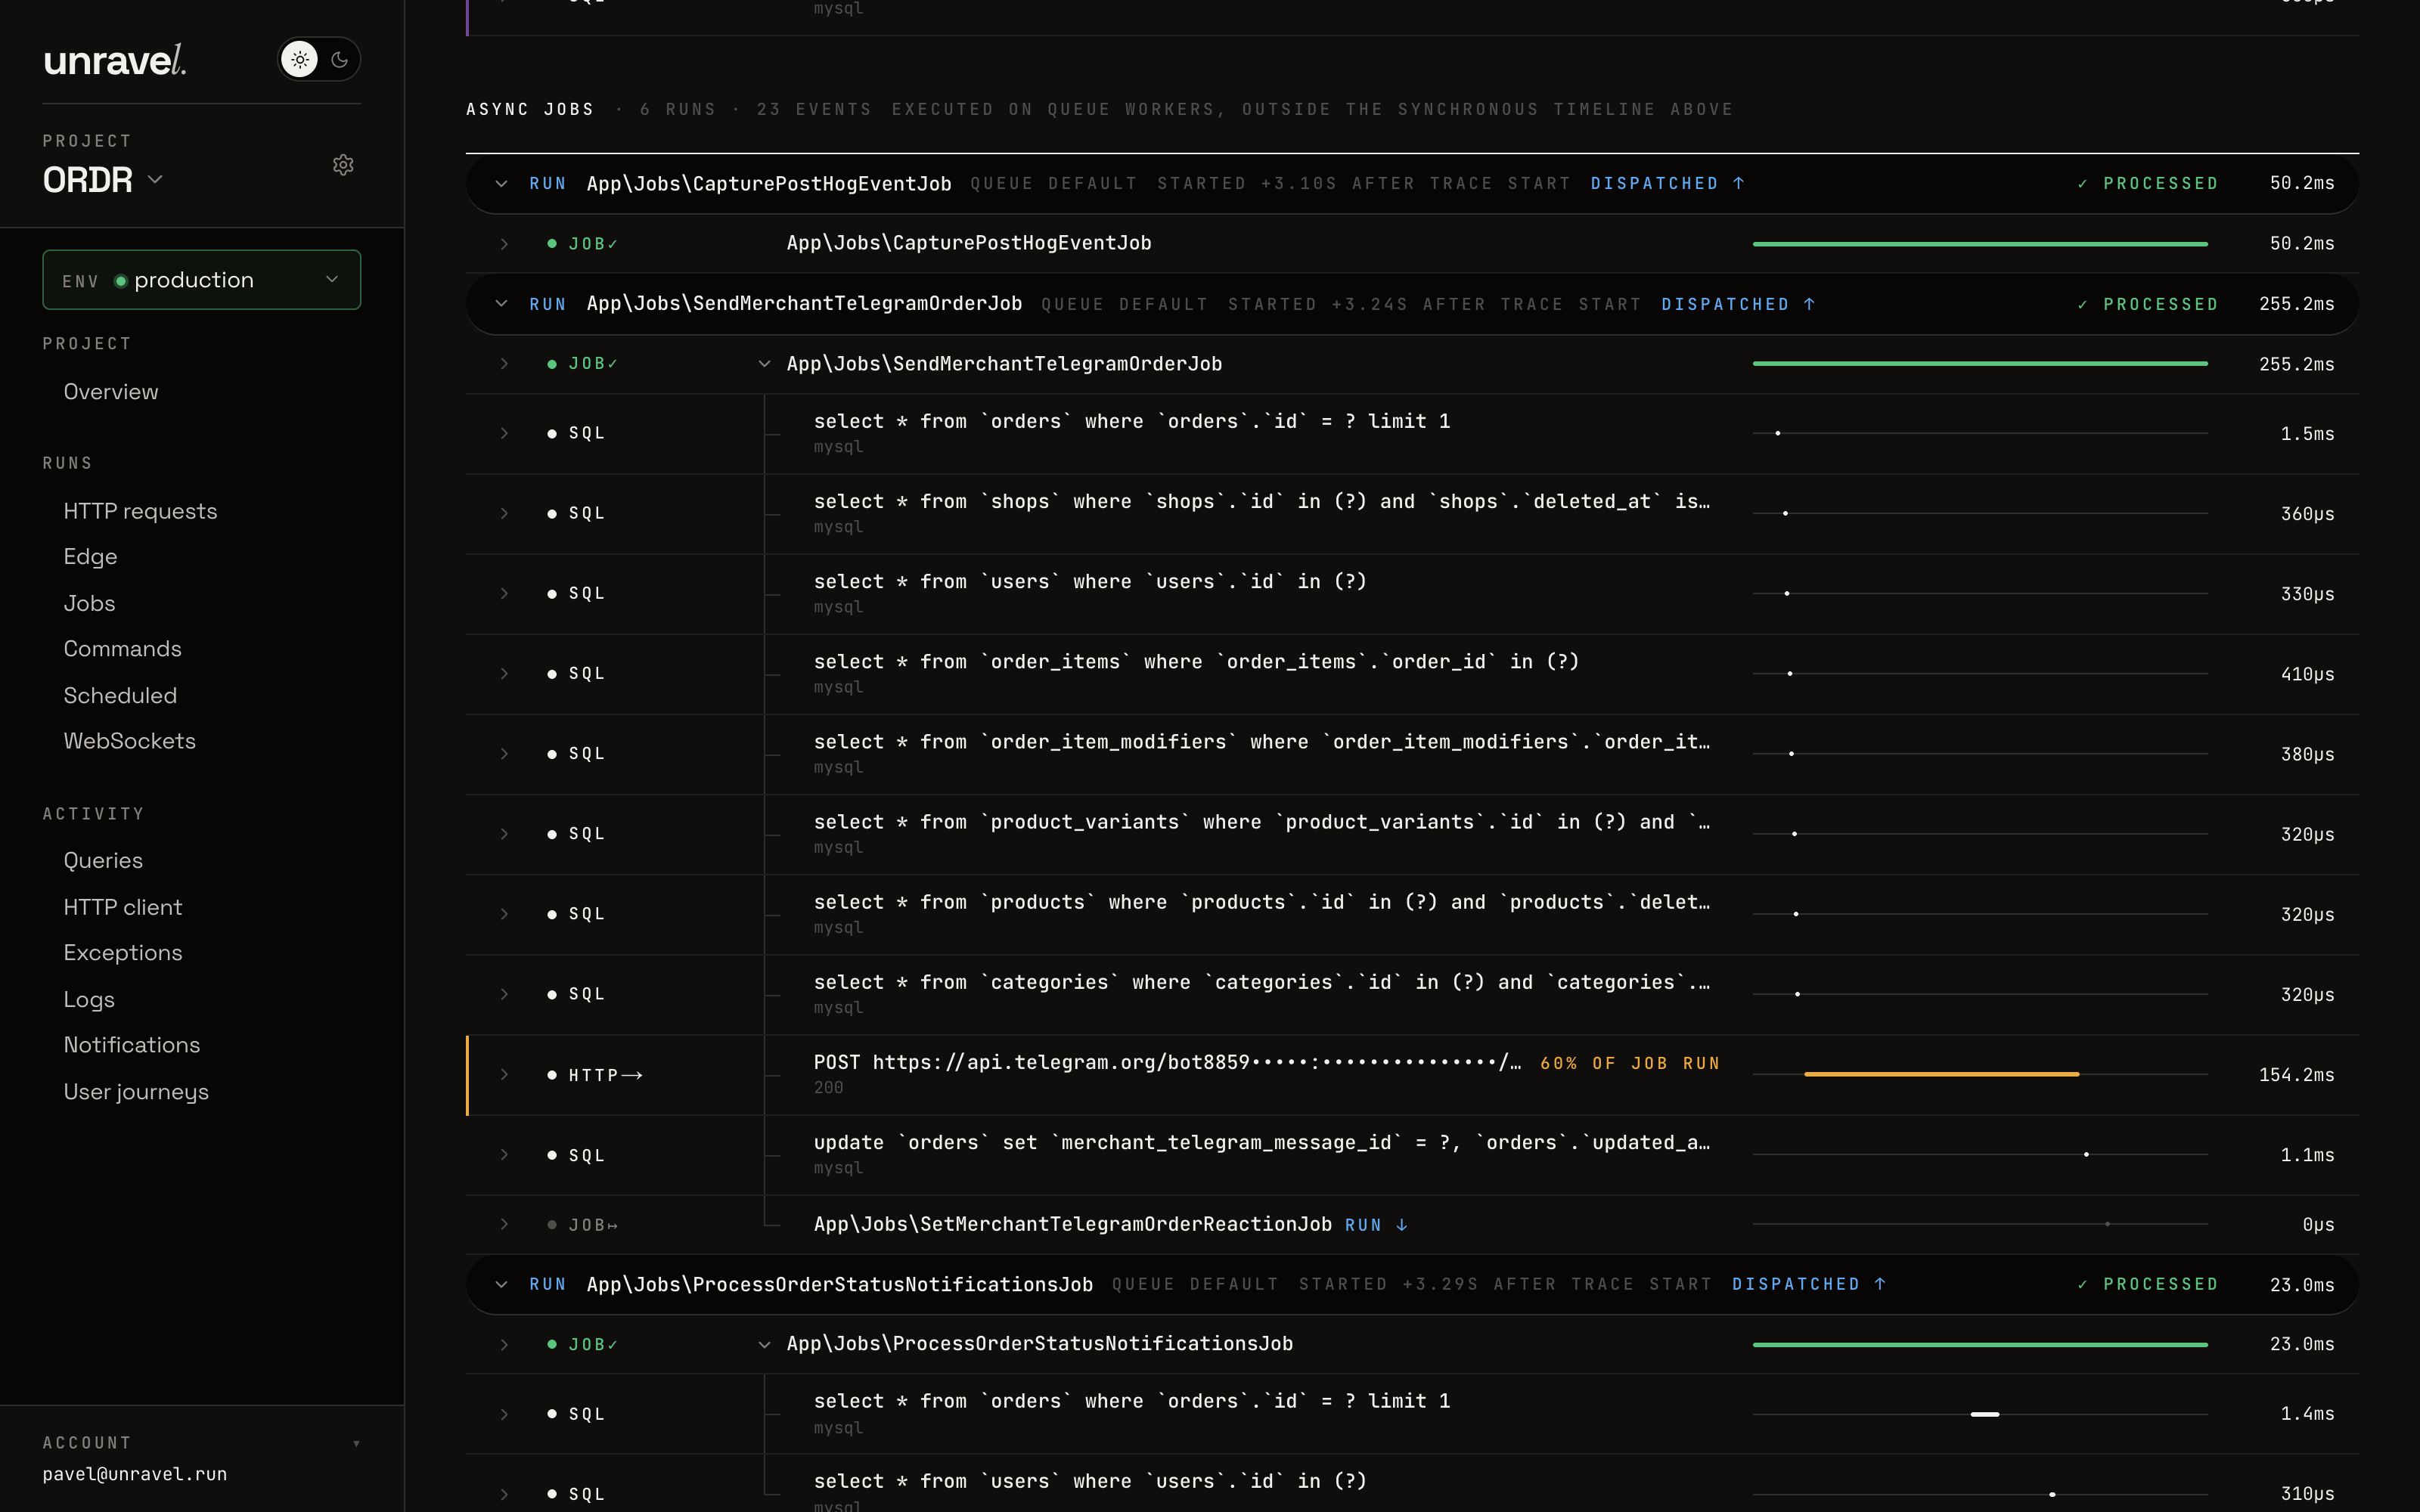Screen dimensions: 2420x1512
Task: Open HTTP requests runs
Action: pos(140,511)
